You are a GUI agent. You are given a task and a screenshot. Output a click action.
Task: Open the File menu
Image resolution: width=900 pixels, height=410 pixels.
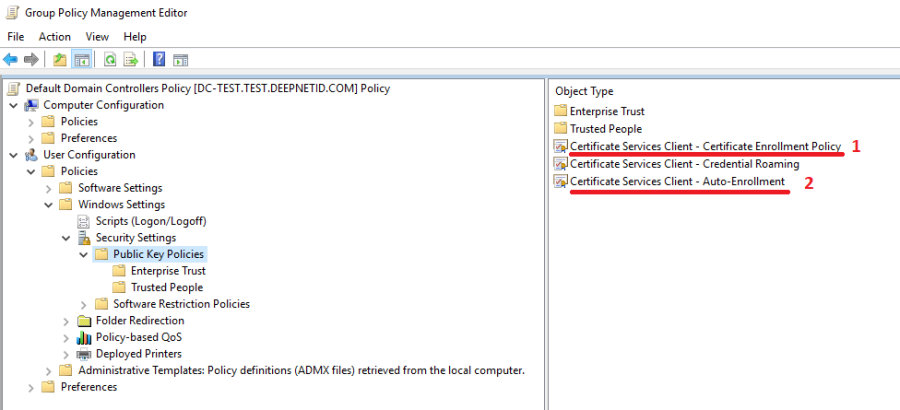[x=15, y=36]
